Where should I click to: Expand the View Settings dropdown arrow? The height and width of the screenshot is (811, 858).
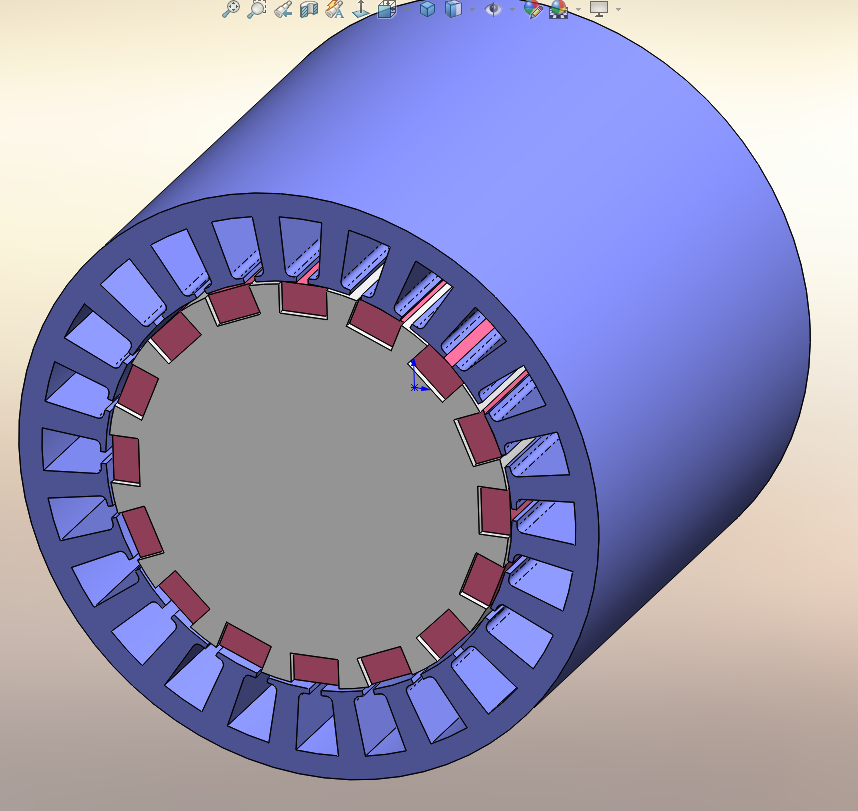pyautogui.click(x=618, y=9)
